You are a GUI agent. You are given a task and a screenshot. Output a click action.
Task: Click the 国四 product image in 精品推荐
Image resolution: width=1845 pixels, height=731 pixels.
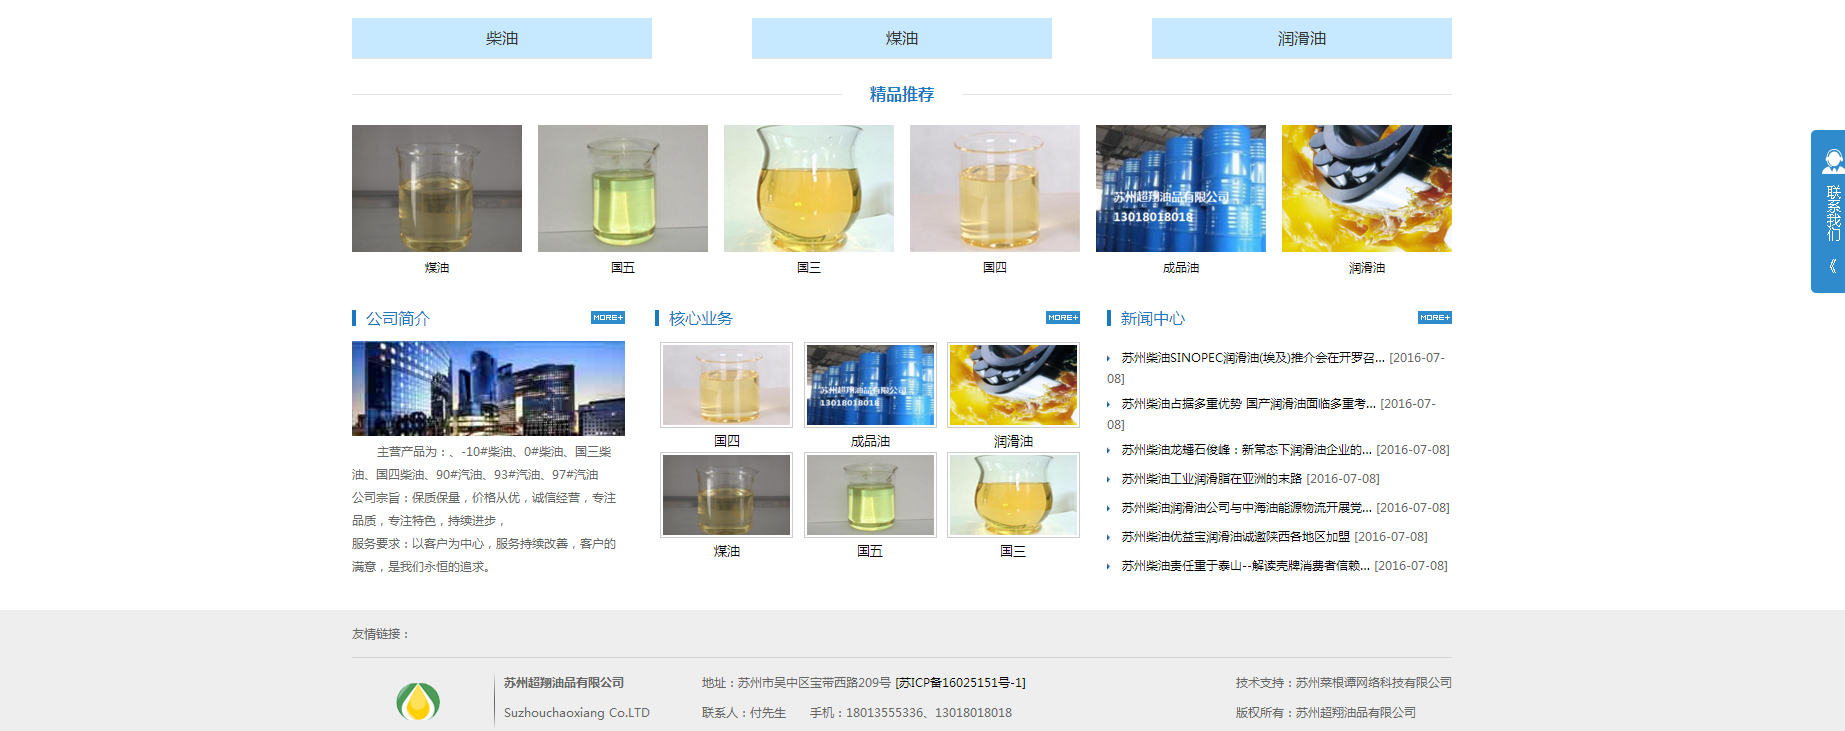pyautogui.click(x=995, y=188)
